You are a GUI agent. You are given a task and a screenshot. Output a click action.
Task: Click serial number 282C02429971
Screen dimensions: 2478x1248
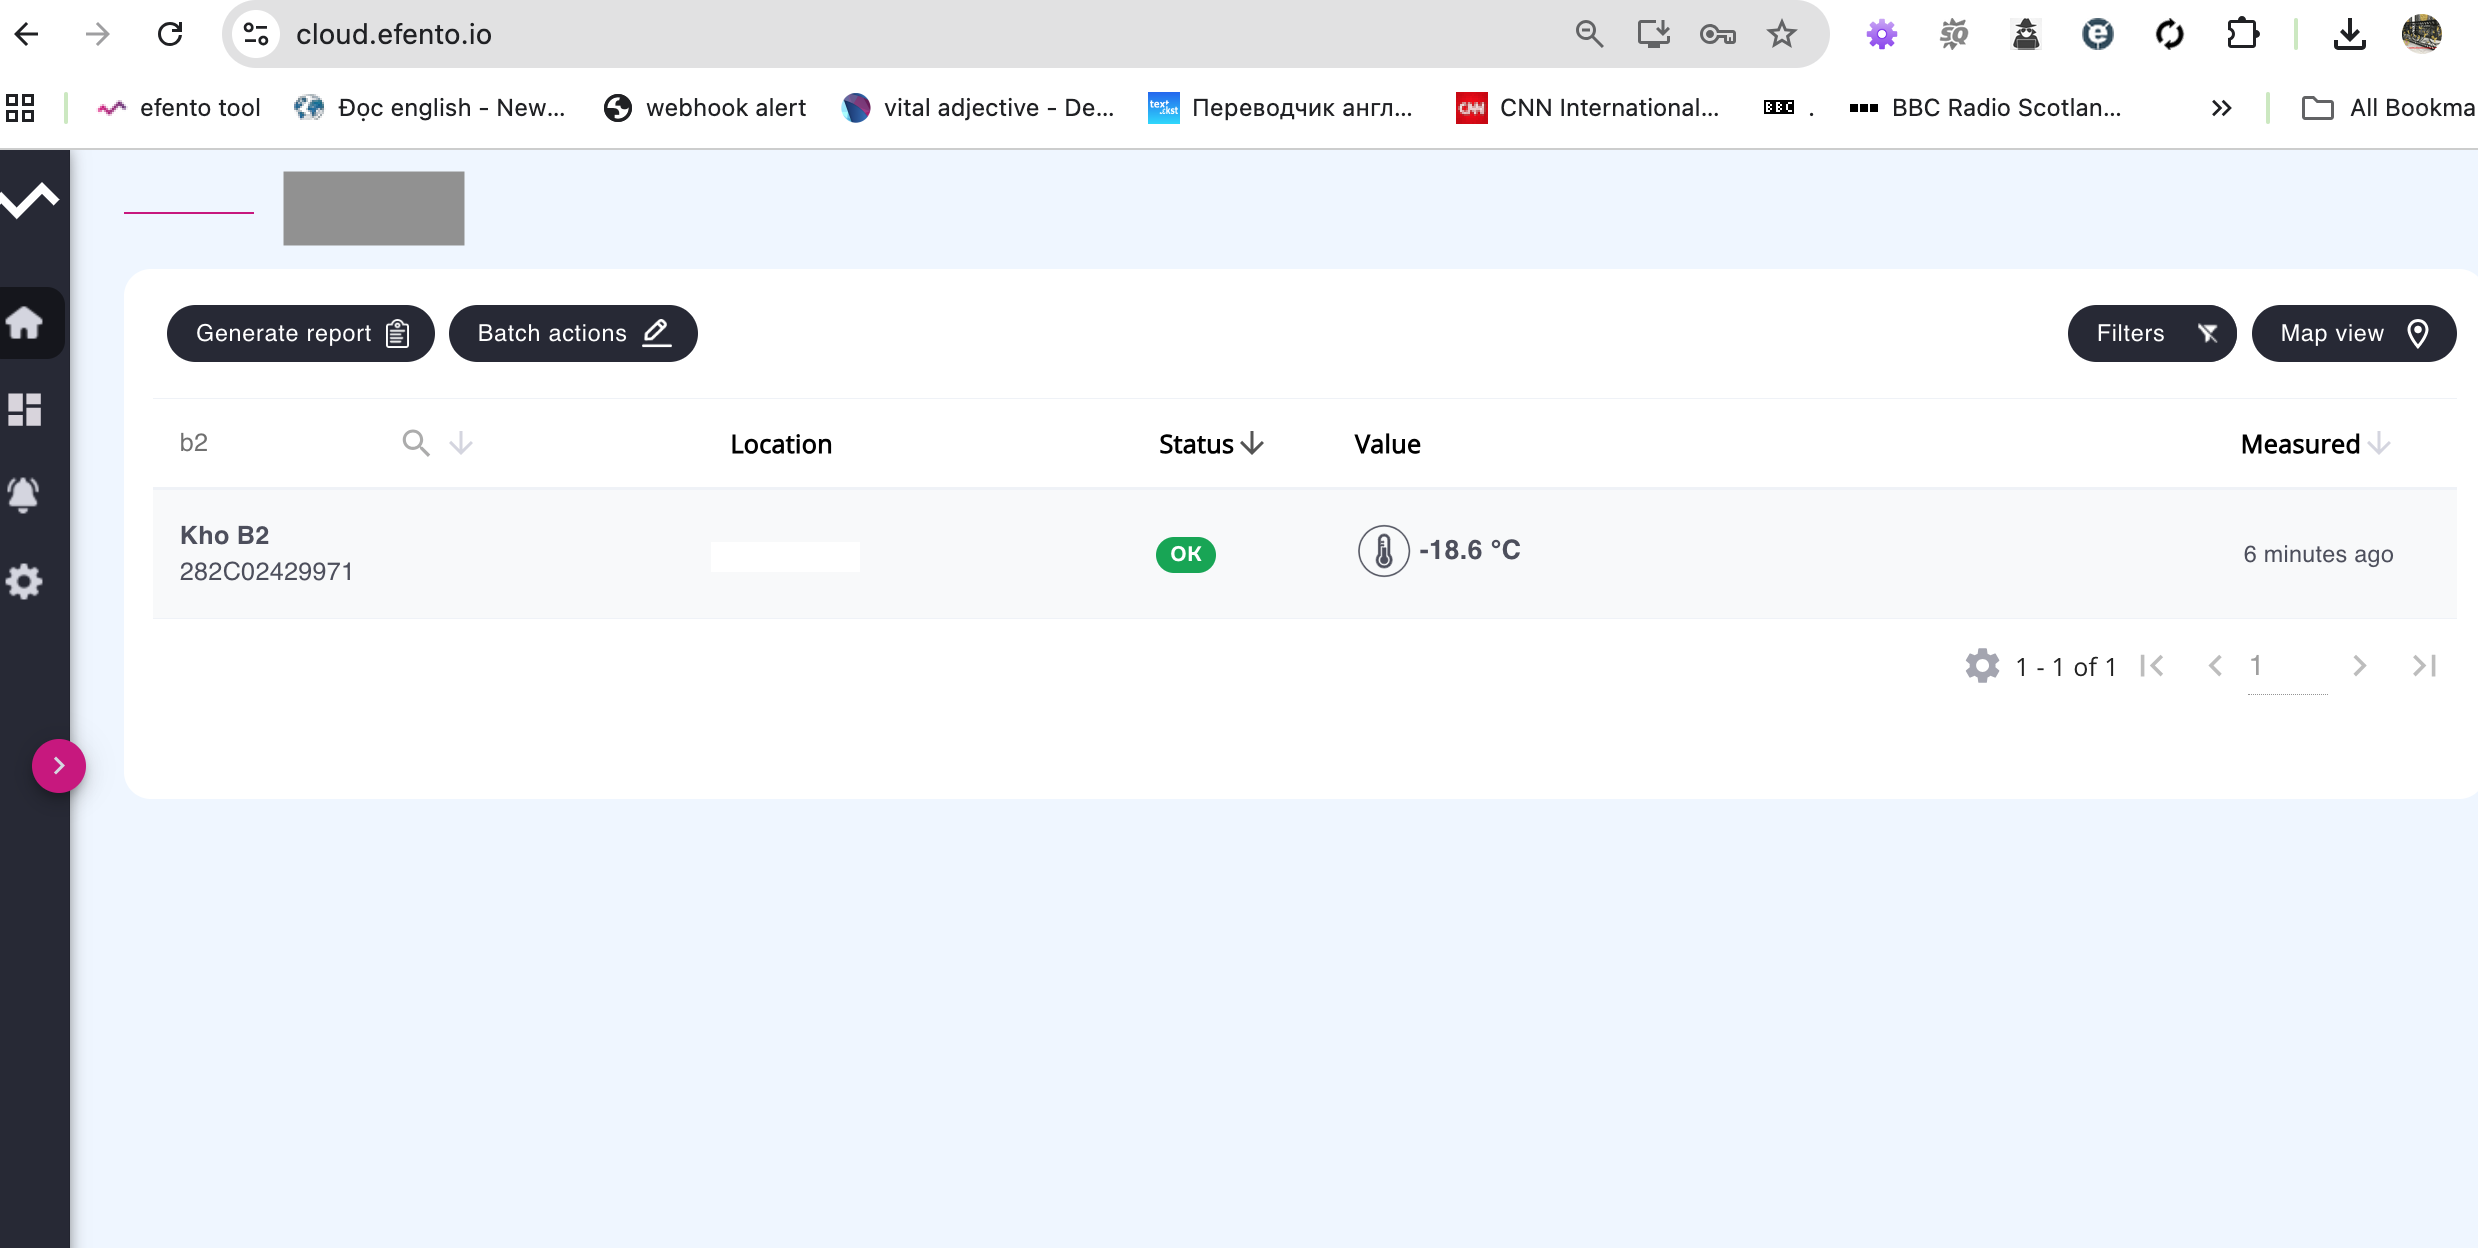coord(266,571)
